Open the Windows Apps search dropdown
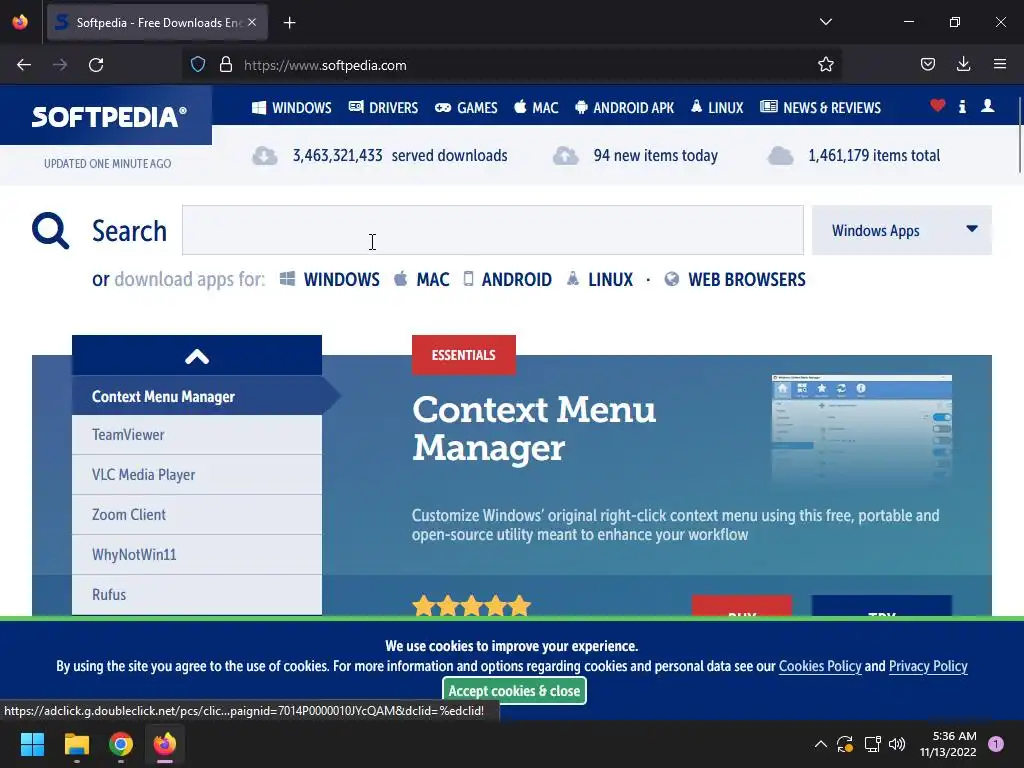The image size is (1024, 768). pyautogui.click(x=901, y=230)
